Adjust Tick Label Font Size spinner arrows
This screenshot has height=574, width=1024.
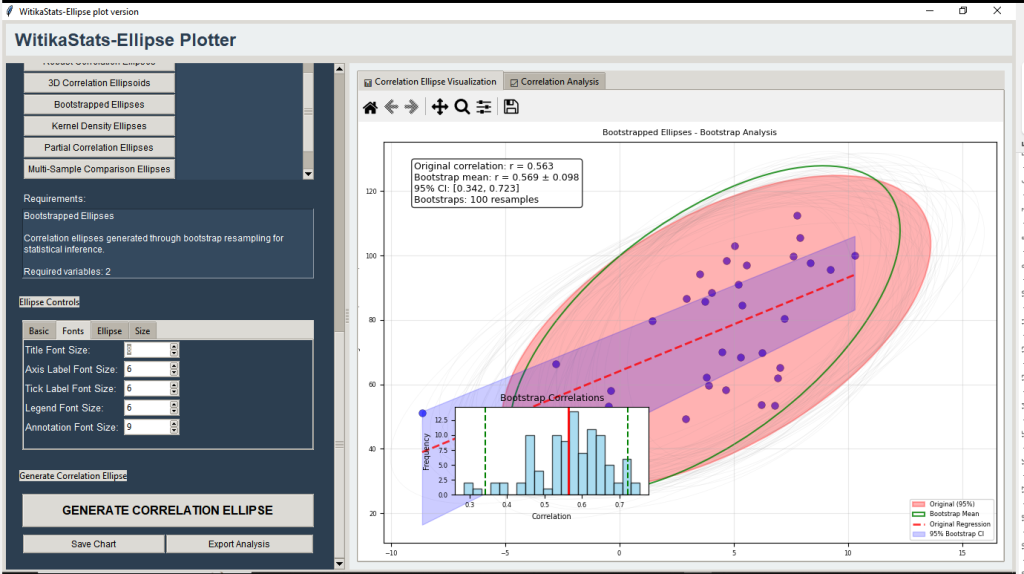tap(174, 389)
